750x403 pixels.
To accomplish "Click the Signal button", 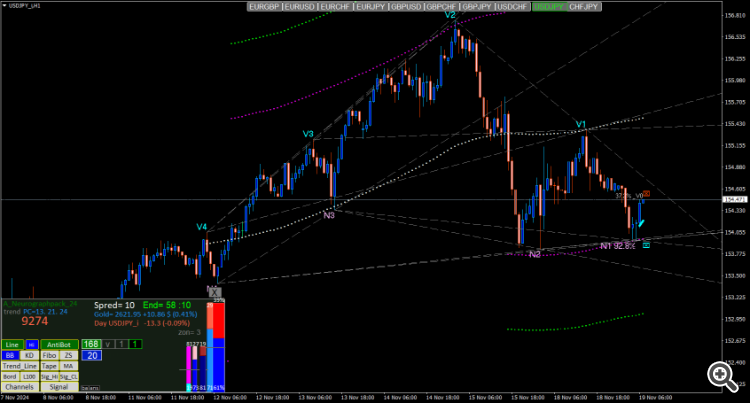I will tap(60, 387).
